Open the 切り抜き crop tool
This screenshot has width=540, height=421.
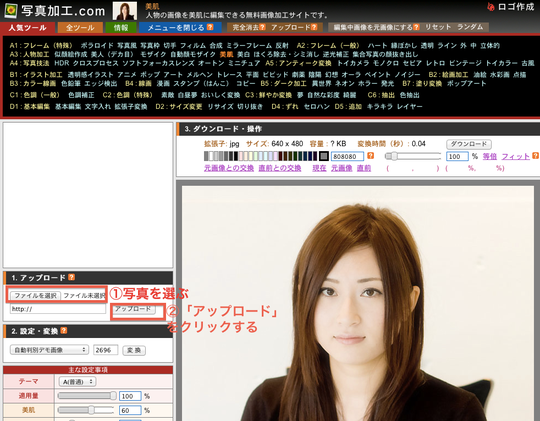click(250, 107)
